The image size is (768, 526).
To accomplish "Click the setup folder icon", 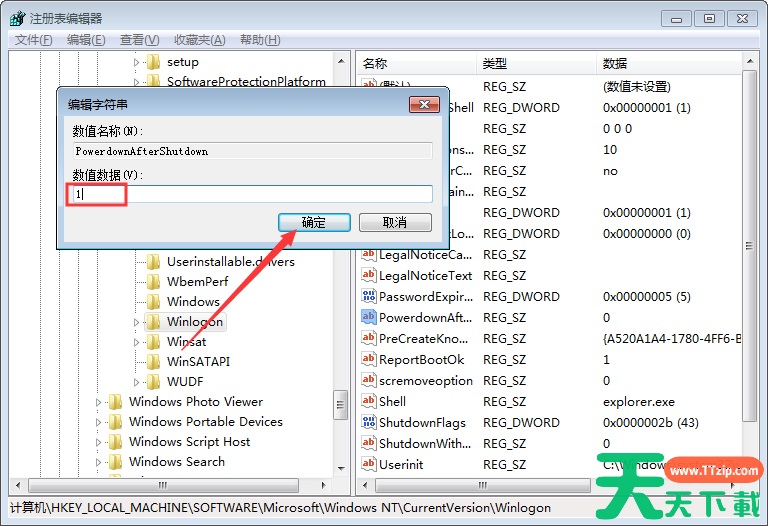I will [x=153, y=62].
